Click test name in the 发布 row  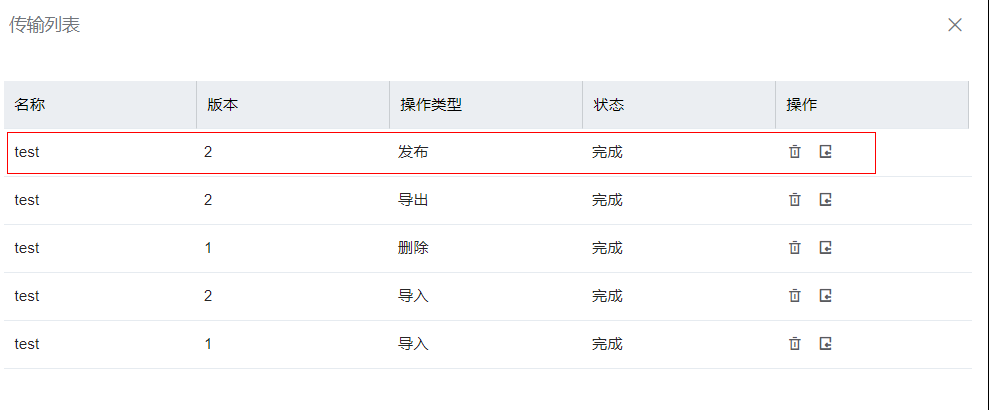pyautogui.click(x=27, y=153)
